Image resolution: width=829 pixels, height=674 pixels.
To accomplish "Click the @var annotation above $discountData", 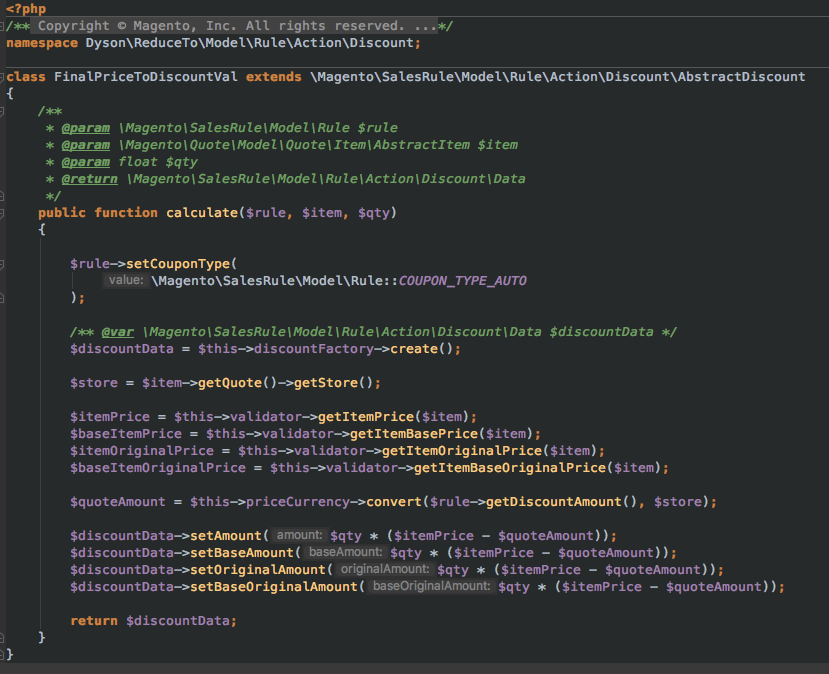I will point(119,331).
